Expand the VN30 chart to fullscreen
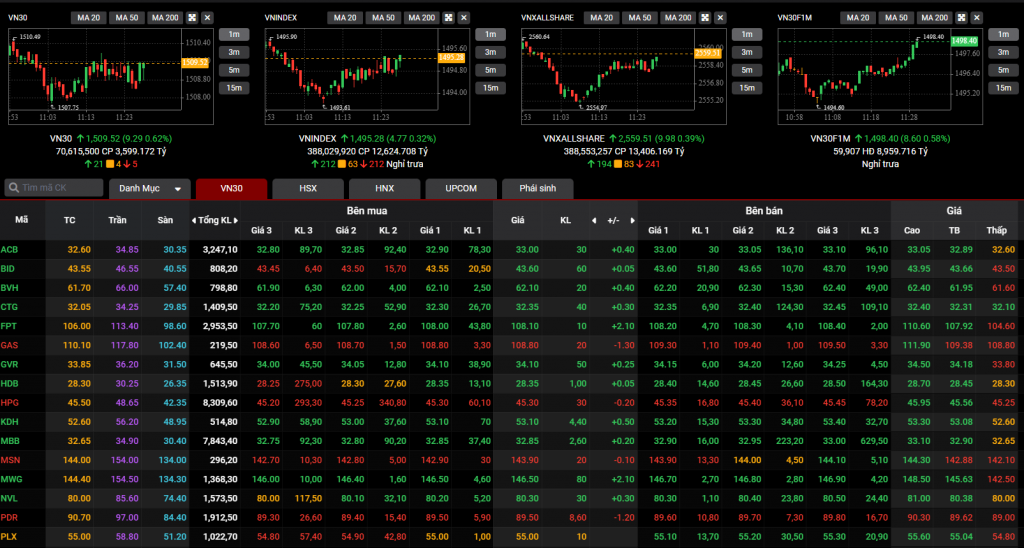The width and height of the screenshot is (1024, 548). [192, 18]
